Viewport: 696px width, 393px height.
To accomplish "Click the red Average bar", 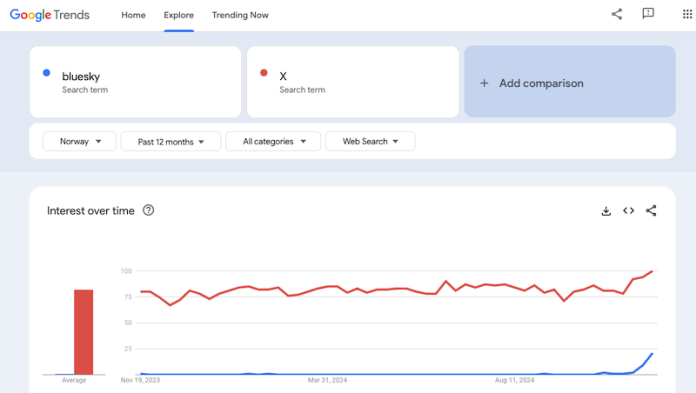I will [83, 332].
